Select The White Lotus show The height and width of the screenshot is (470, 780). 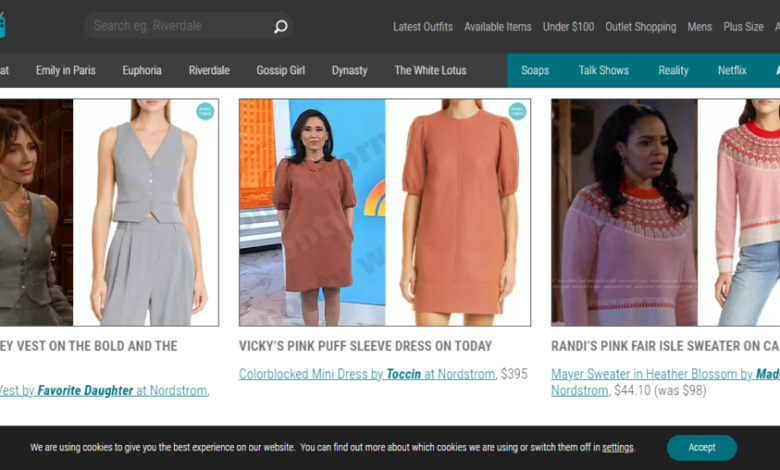[x=430, y=71]
